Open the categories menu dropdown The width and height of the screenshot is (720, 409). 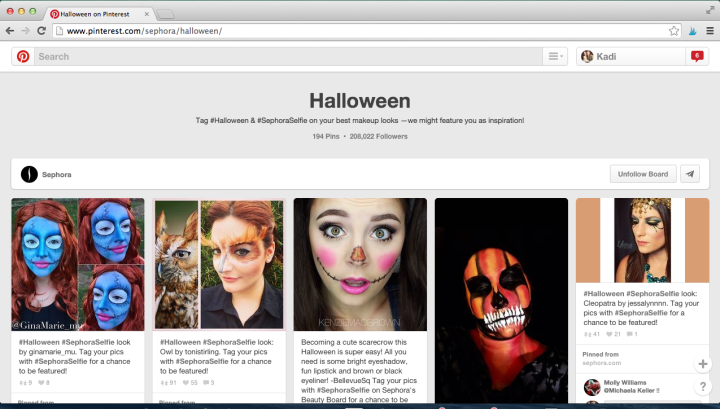pos(555,57)
